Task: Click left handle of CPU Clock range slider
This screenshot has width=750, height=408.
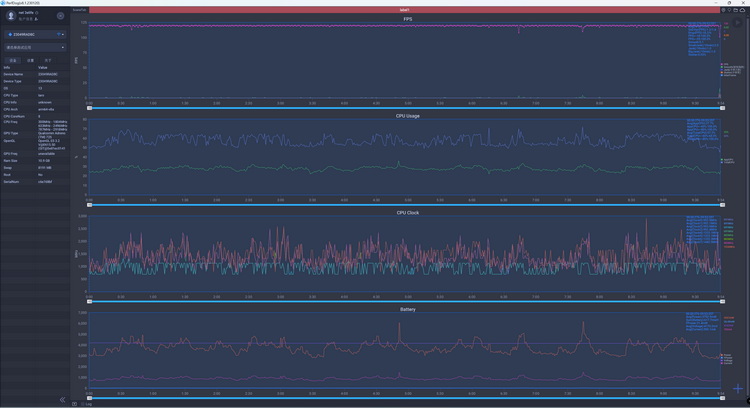Action: [89, 301]
